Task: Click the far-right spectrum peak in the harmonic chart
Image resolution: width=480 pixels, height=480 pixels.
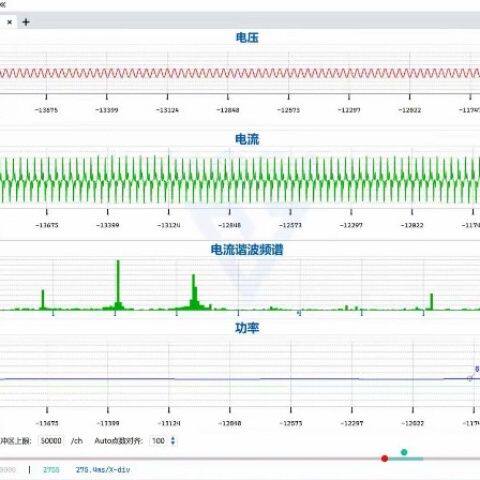Action: 432,301
